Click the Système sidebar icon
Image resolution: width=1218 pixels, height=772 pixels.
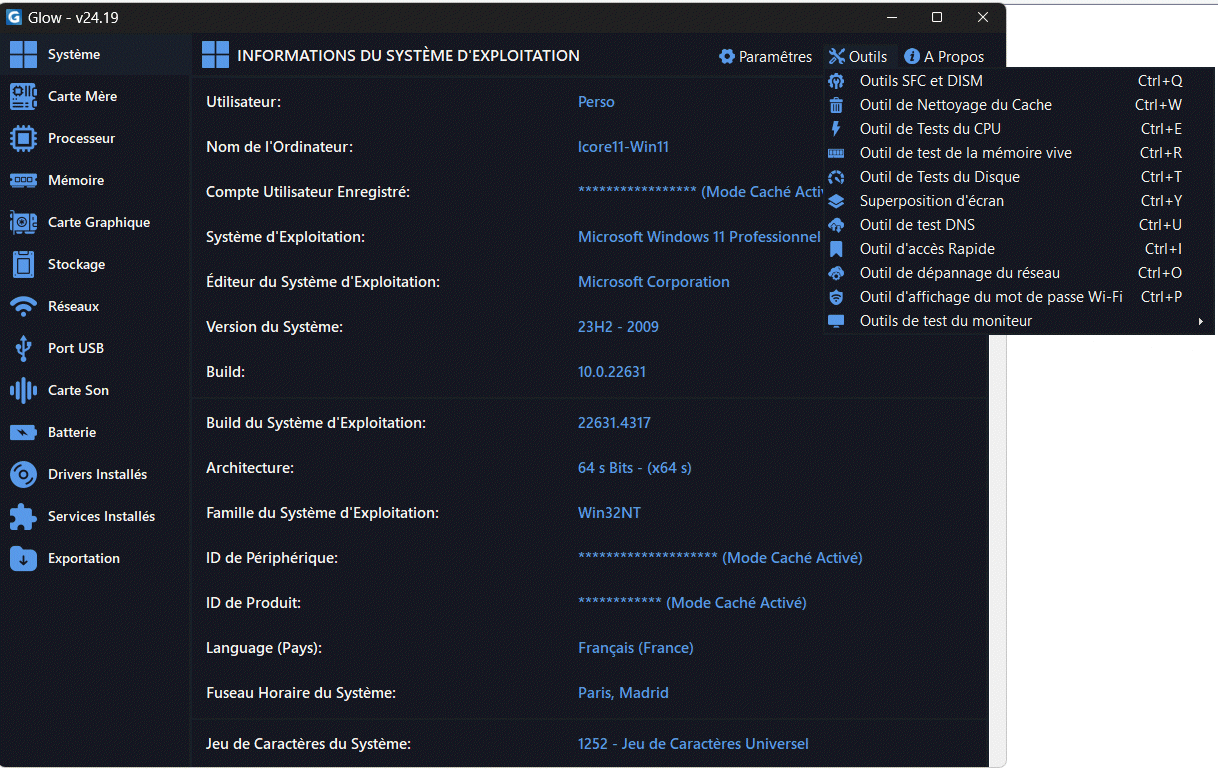23,54
